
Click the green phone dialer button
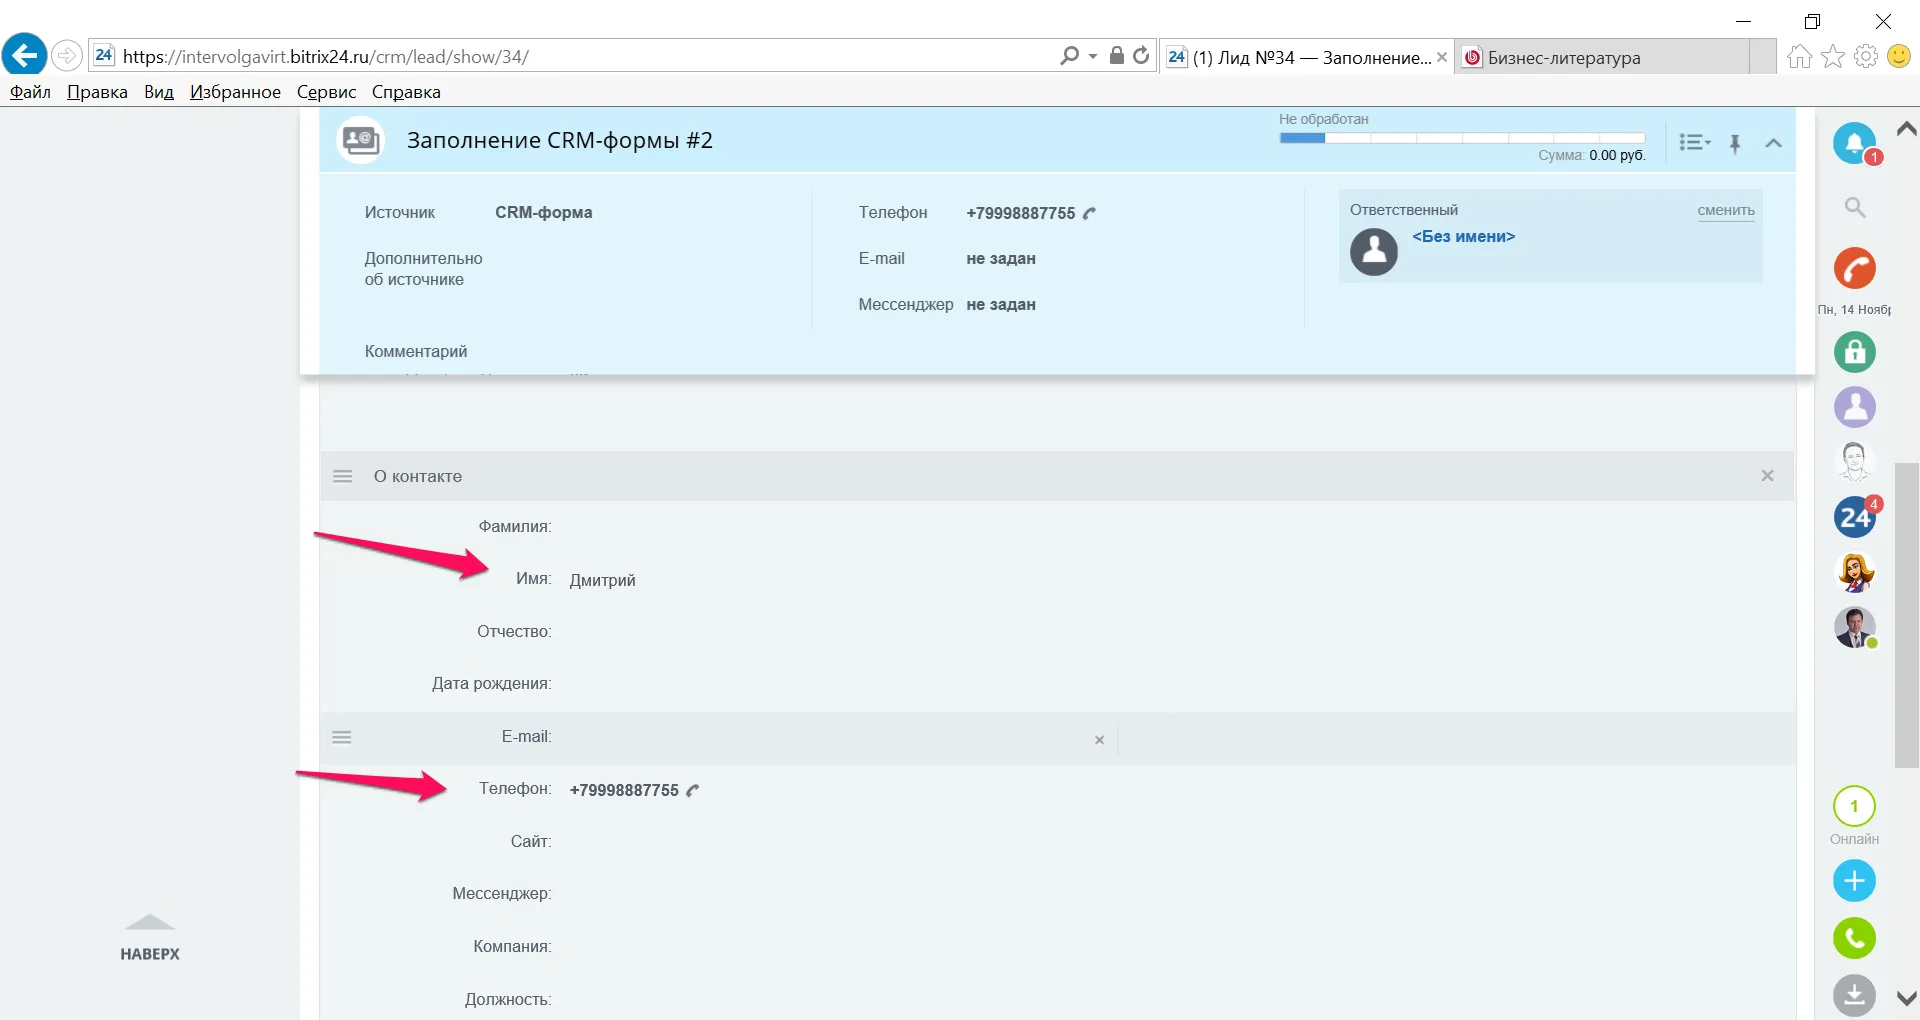point(1854,938)
